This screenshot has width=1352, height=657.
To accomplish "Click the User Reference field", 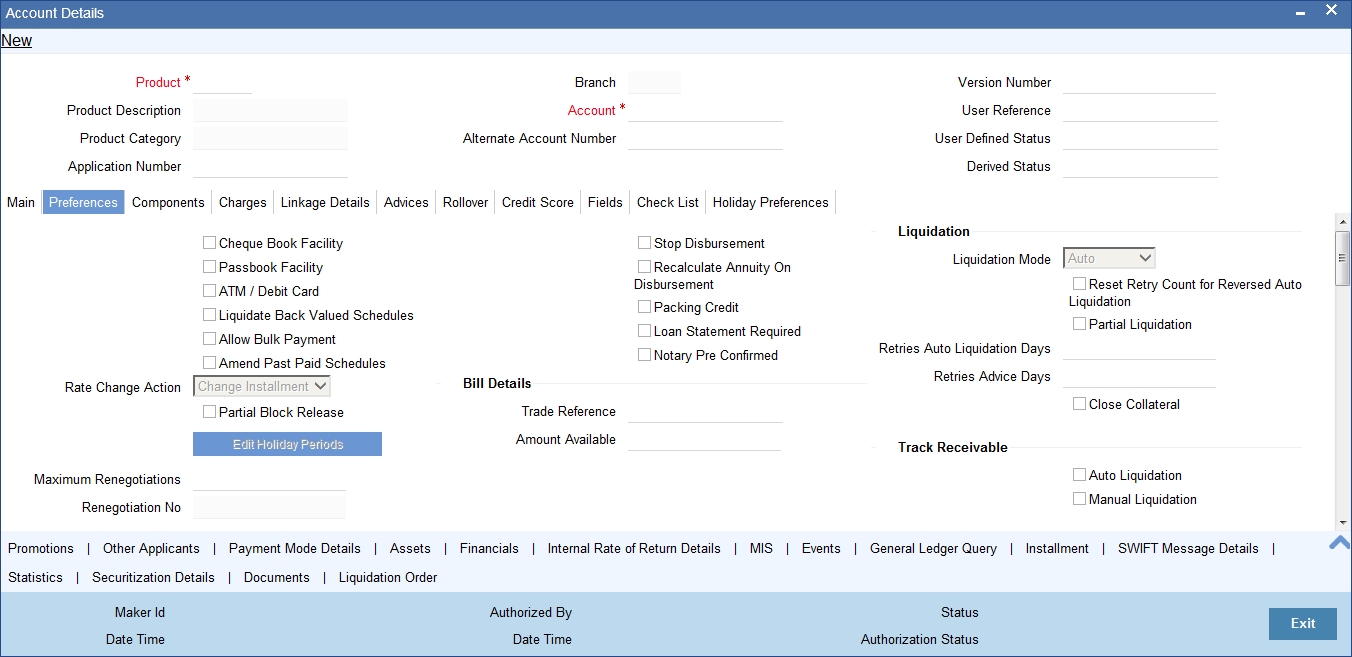I will (x=1140, y=110).
